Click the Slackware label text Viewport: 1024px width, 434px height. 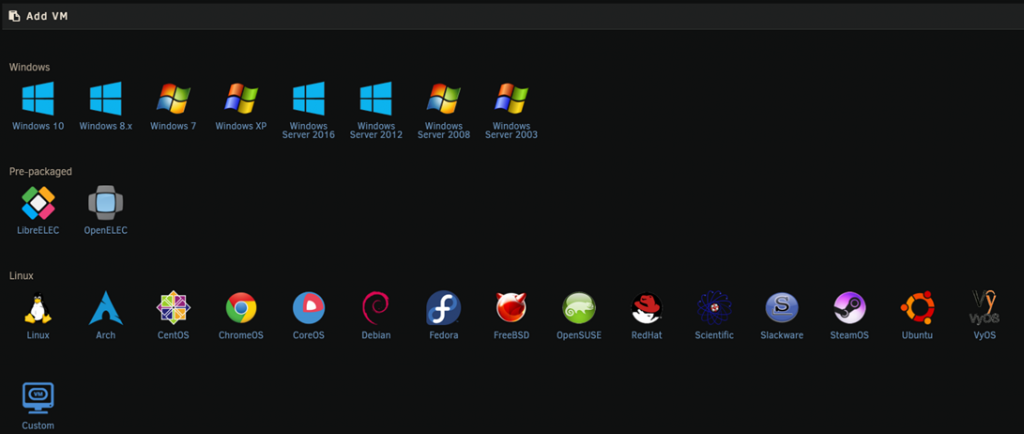coord(782,335)
